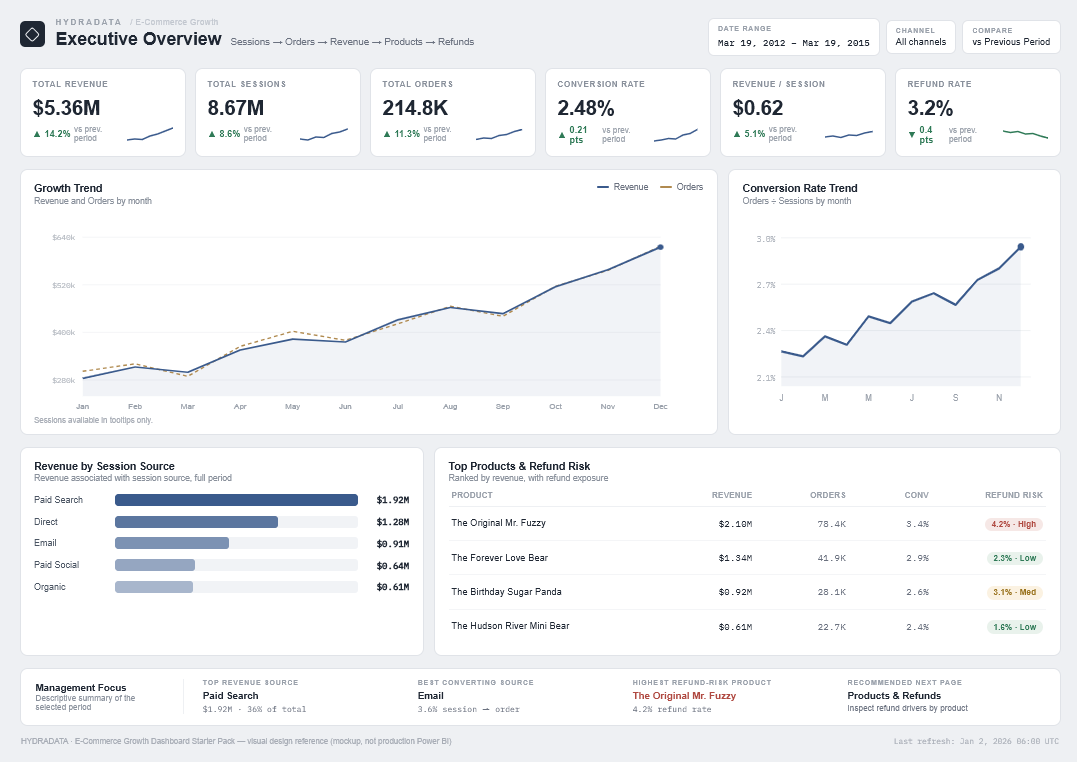This screenshot has width=1077, height=762.
Task: Click the Dec endpoint marker on Growth Trend
Action: click(660, 247)
